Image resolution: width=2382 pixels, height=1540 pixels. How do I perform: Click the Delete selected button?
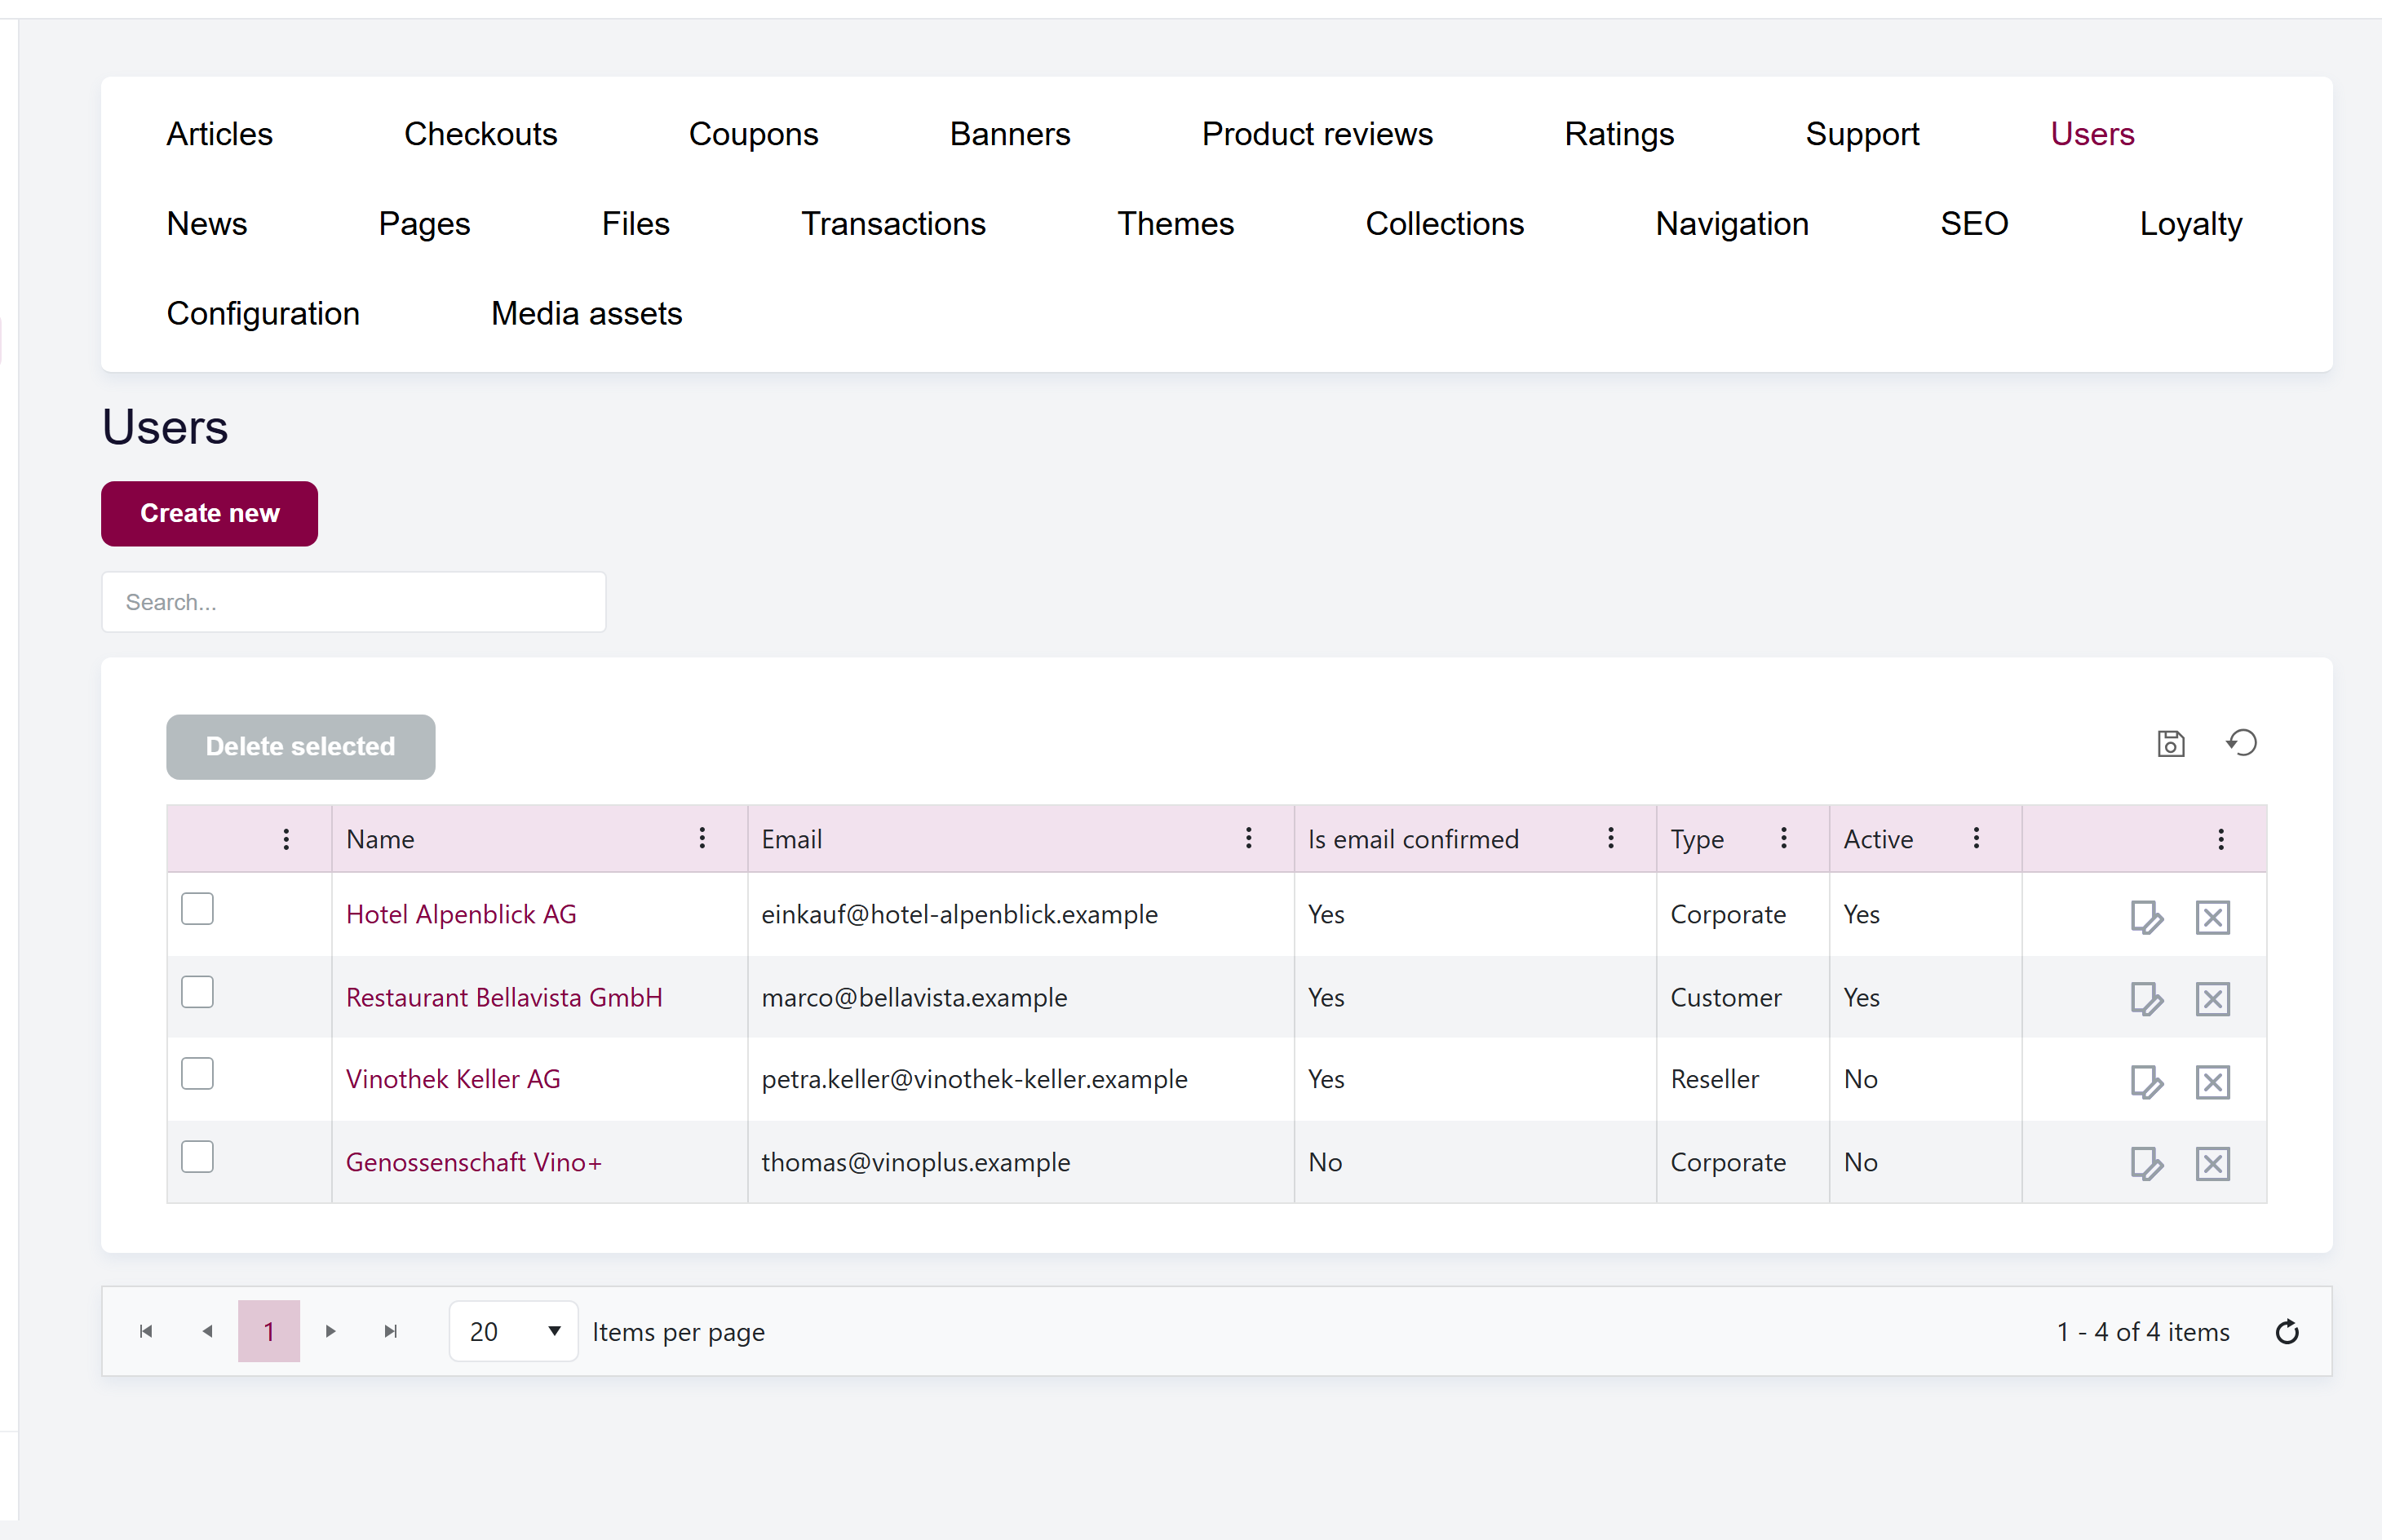[x=300, y=746]
